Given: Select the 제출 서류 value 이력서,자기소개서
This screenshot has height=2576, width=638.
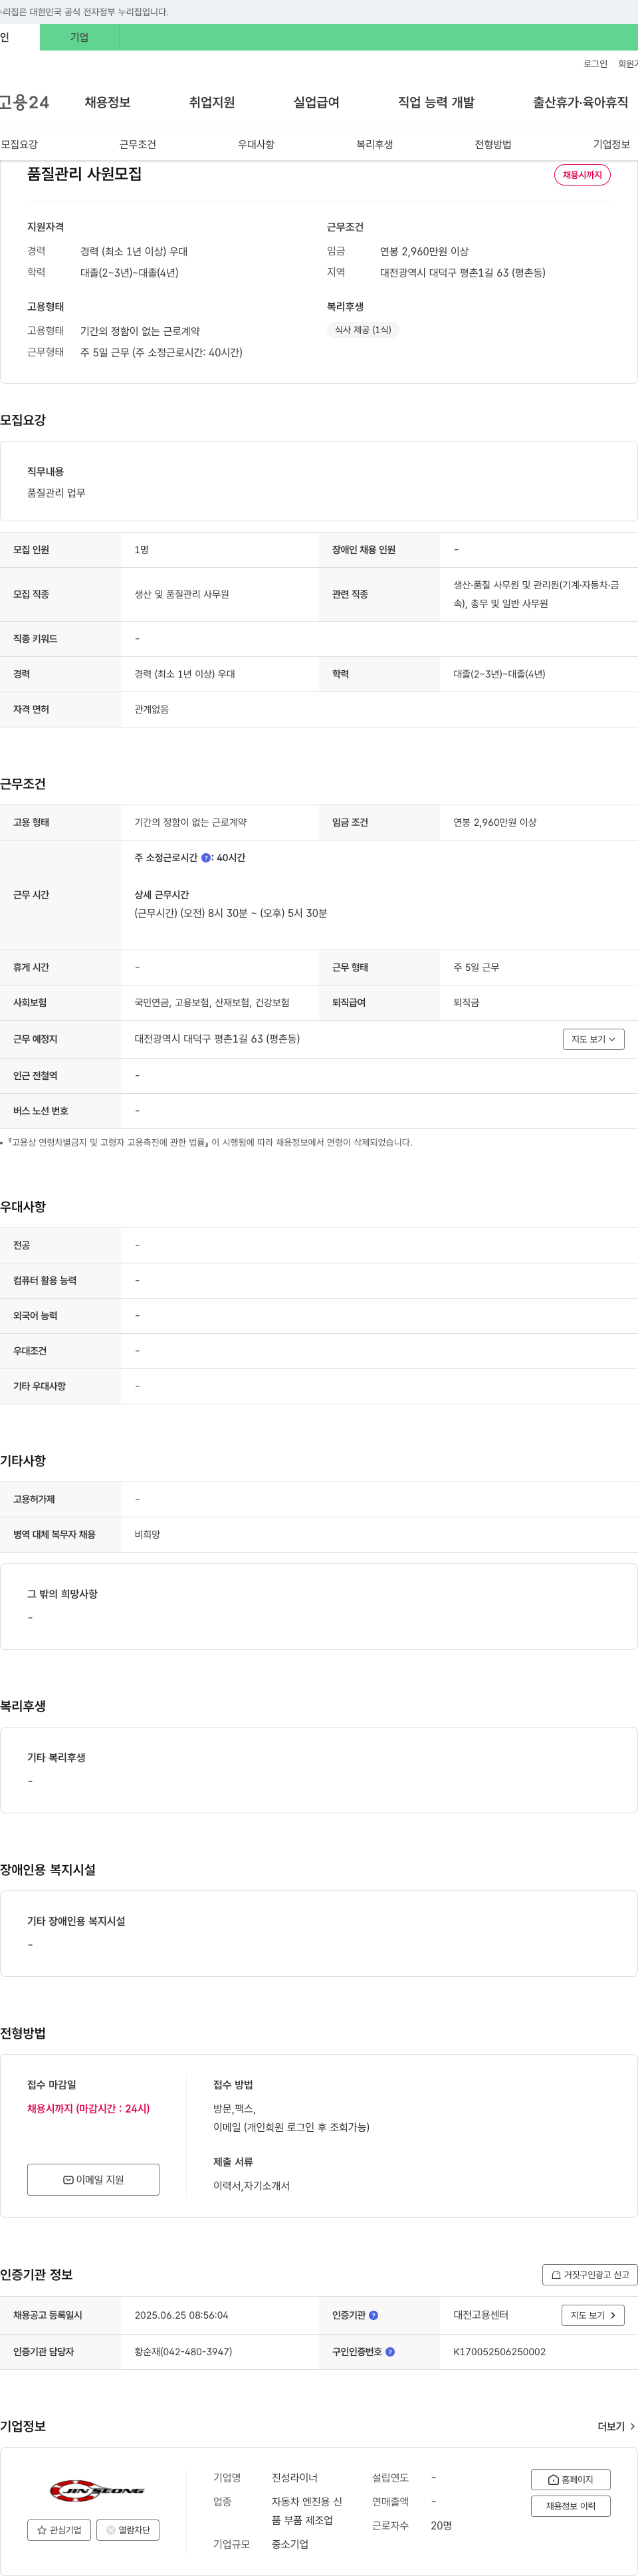Looking at the screenshot, I should (251, 2186).
